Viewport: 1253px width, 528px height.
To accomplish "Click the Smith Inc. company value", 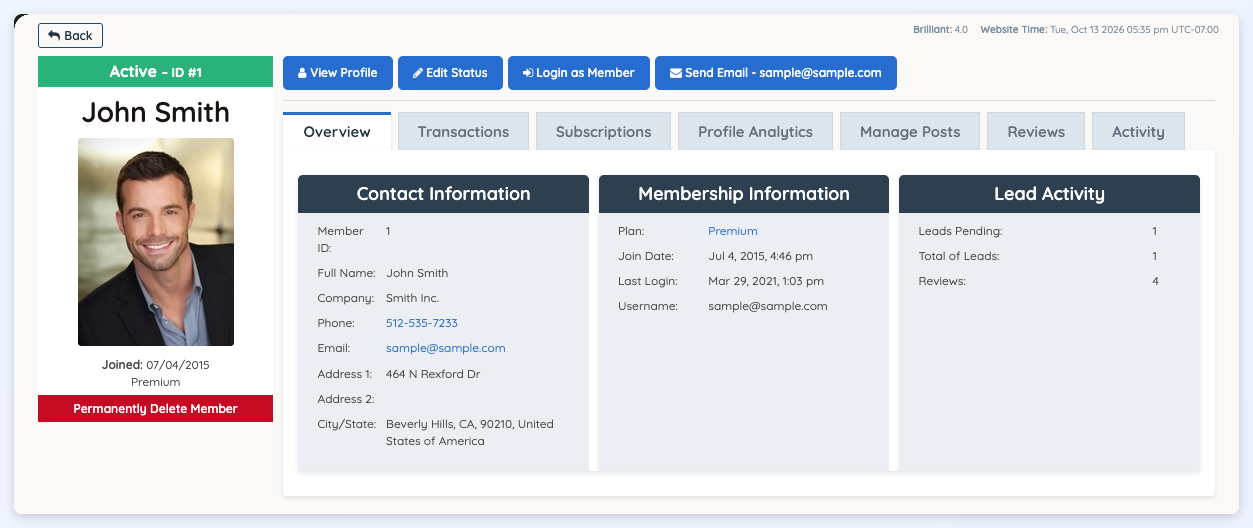I will pos(412,298).
